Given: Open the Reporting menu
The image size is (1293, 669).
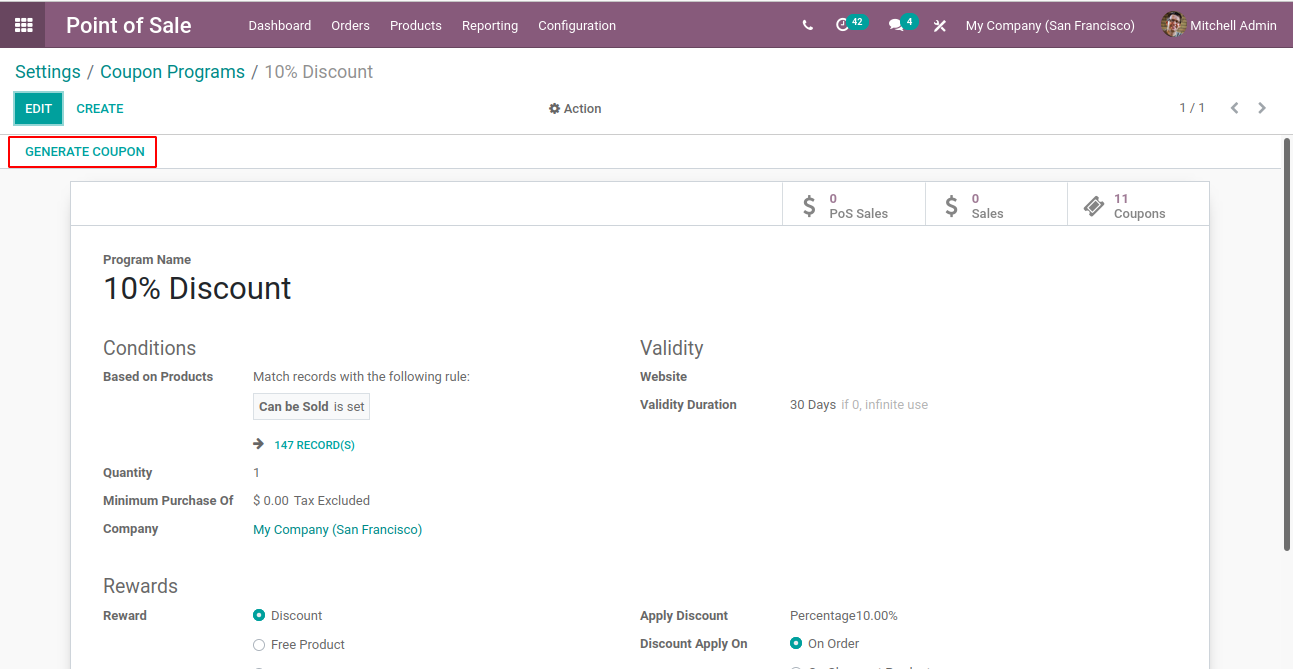Looking at the screenshot, I should [x=490, y=26].
